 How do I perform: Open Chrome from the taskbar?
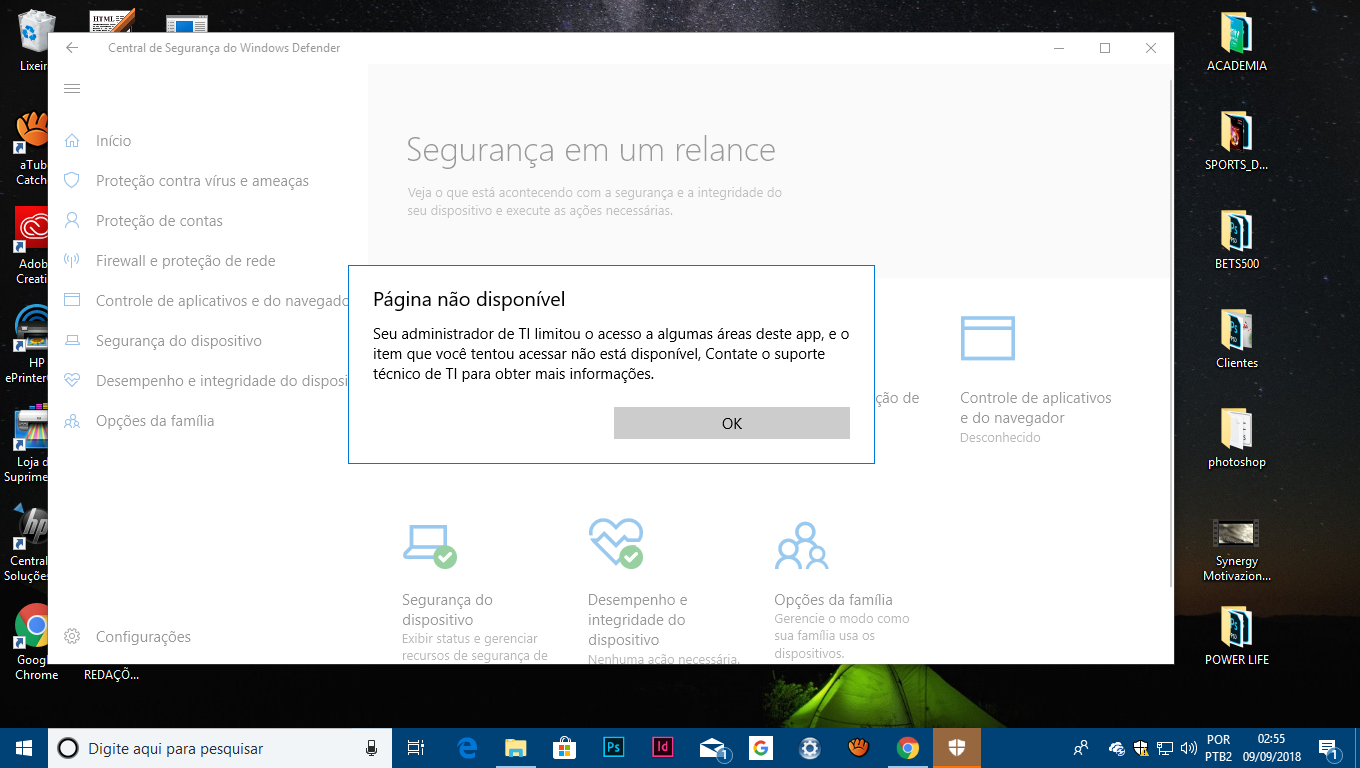pyautogui.click(x=908, y=748)
